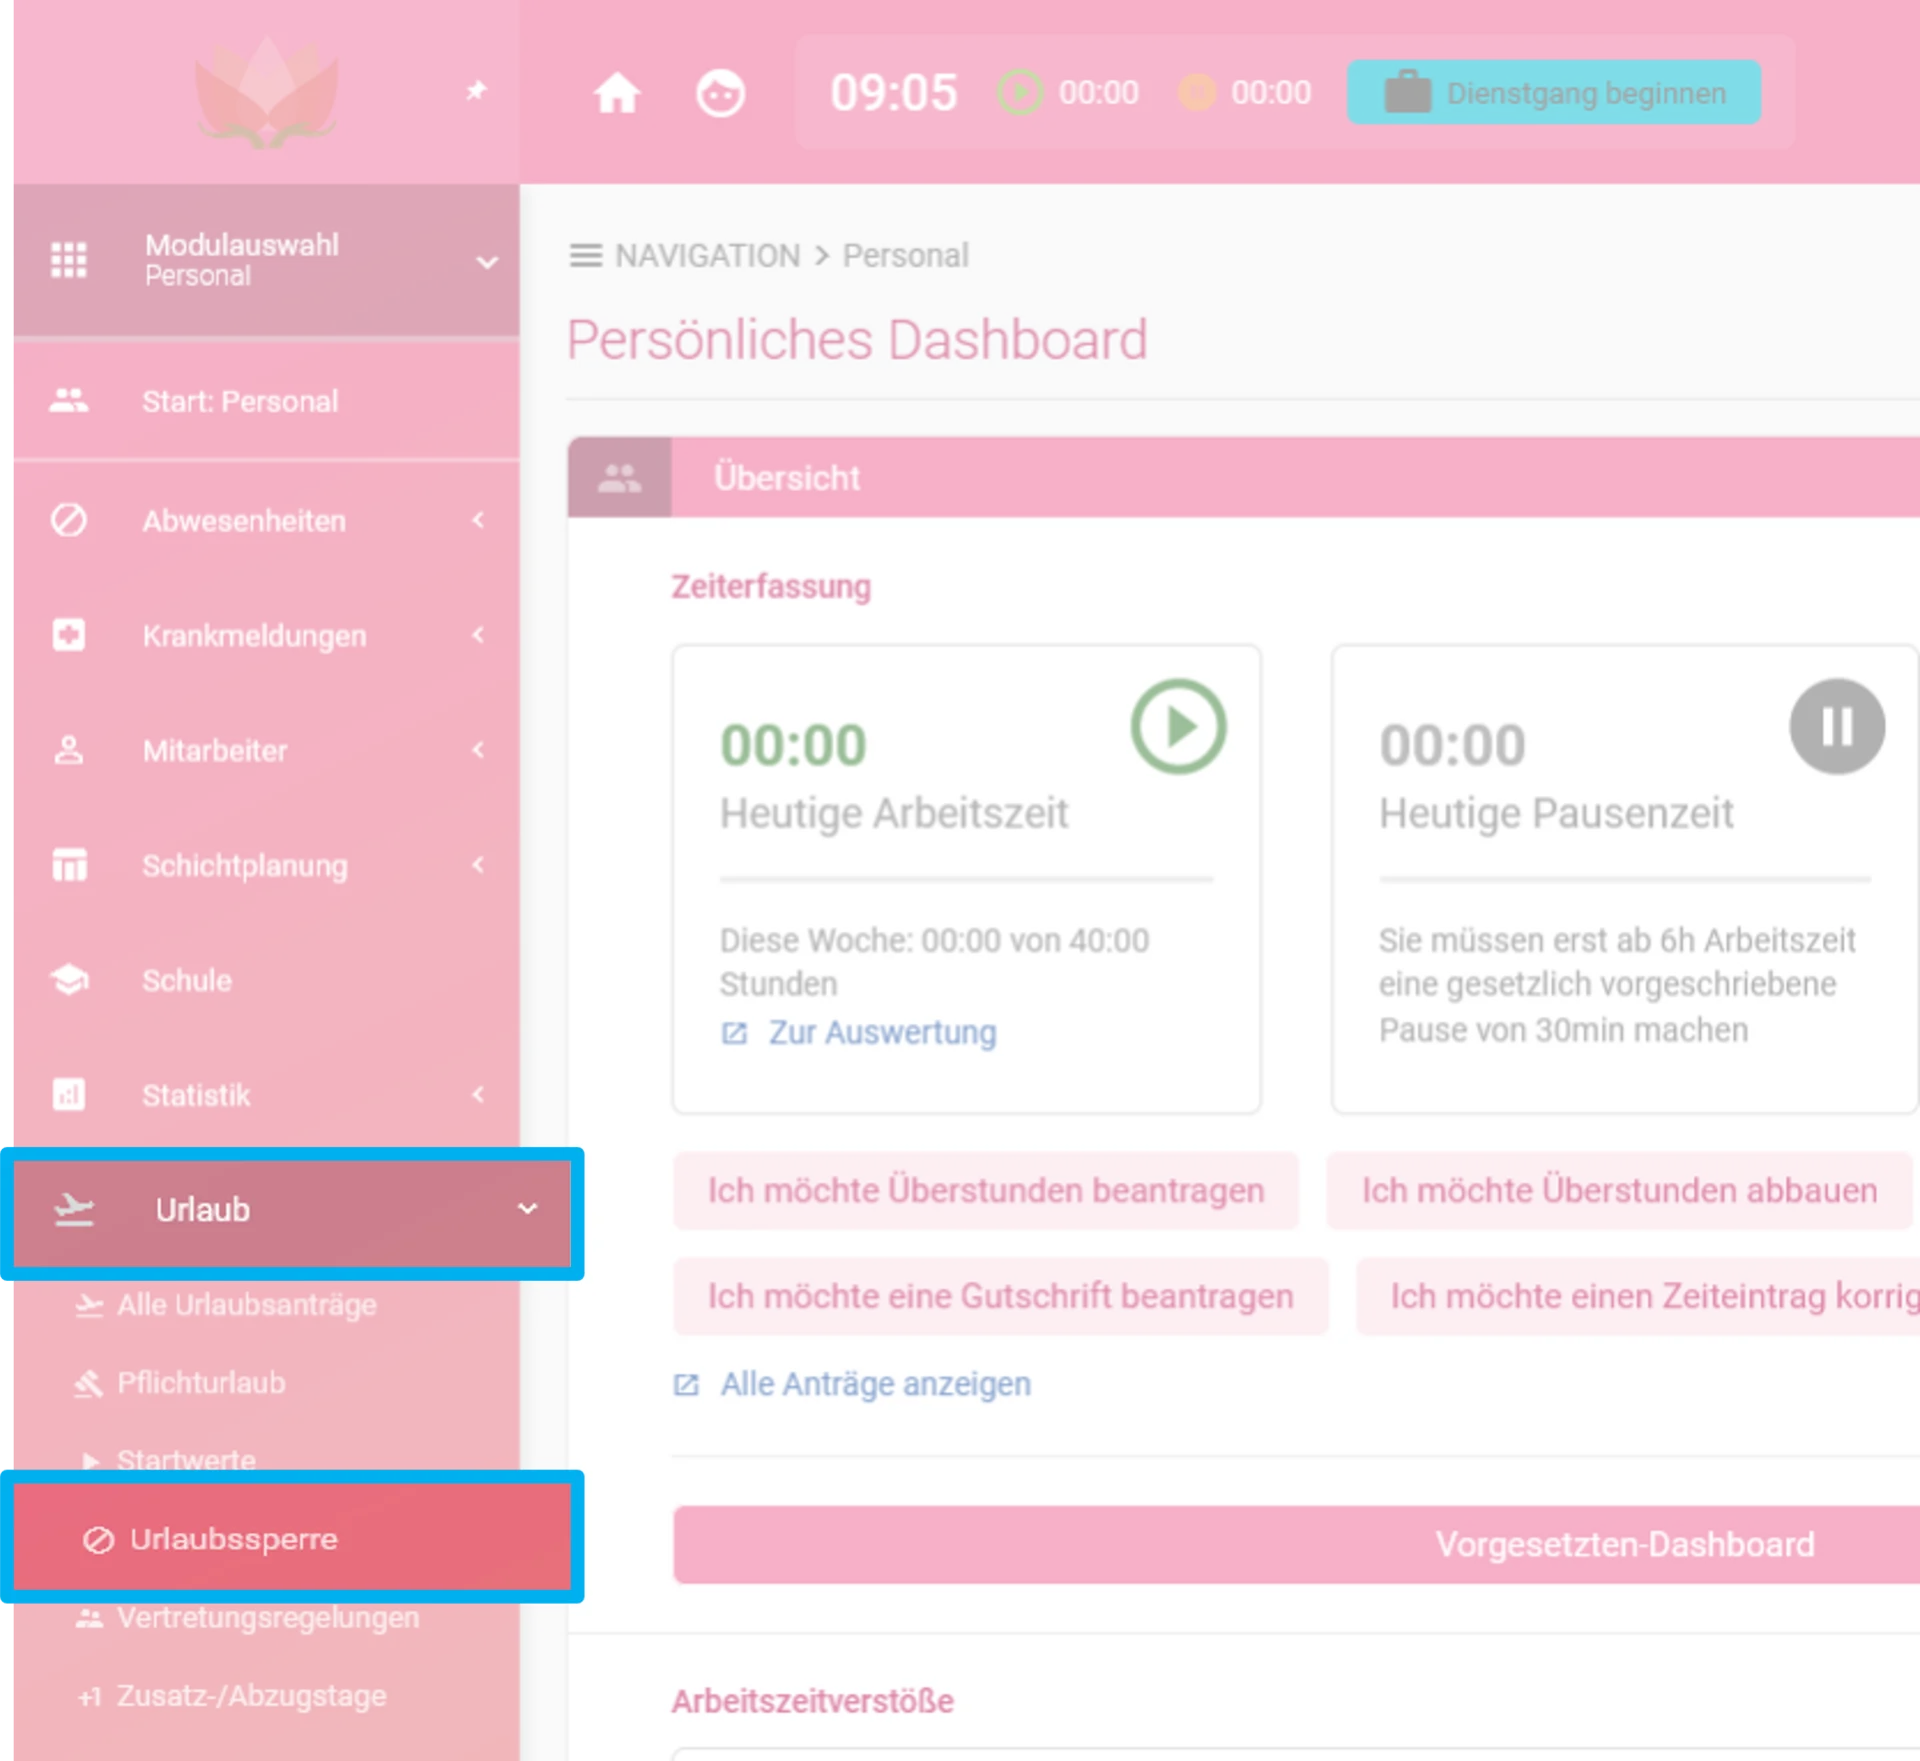The image size is (1920, 1761).
Task: Expand the Abwesenheiten submenu chevron
Action: [479, 520]
